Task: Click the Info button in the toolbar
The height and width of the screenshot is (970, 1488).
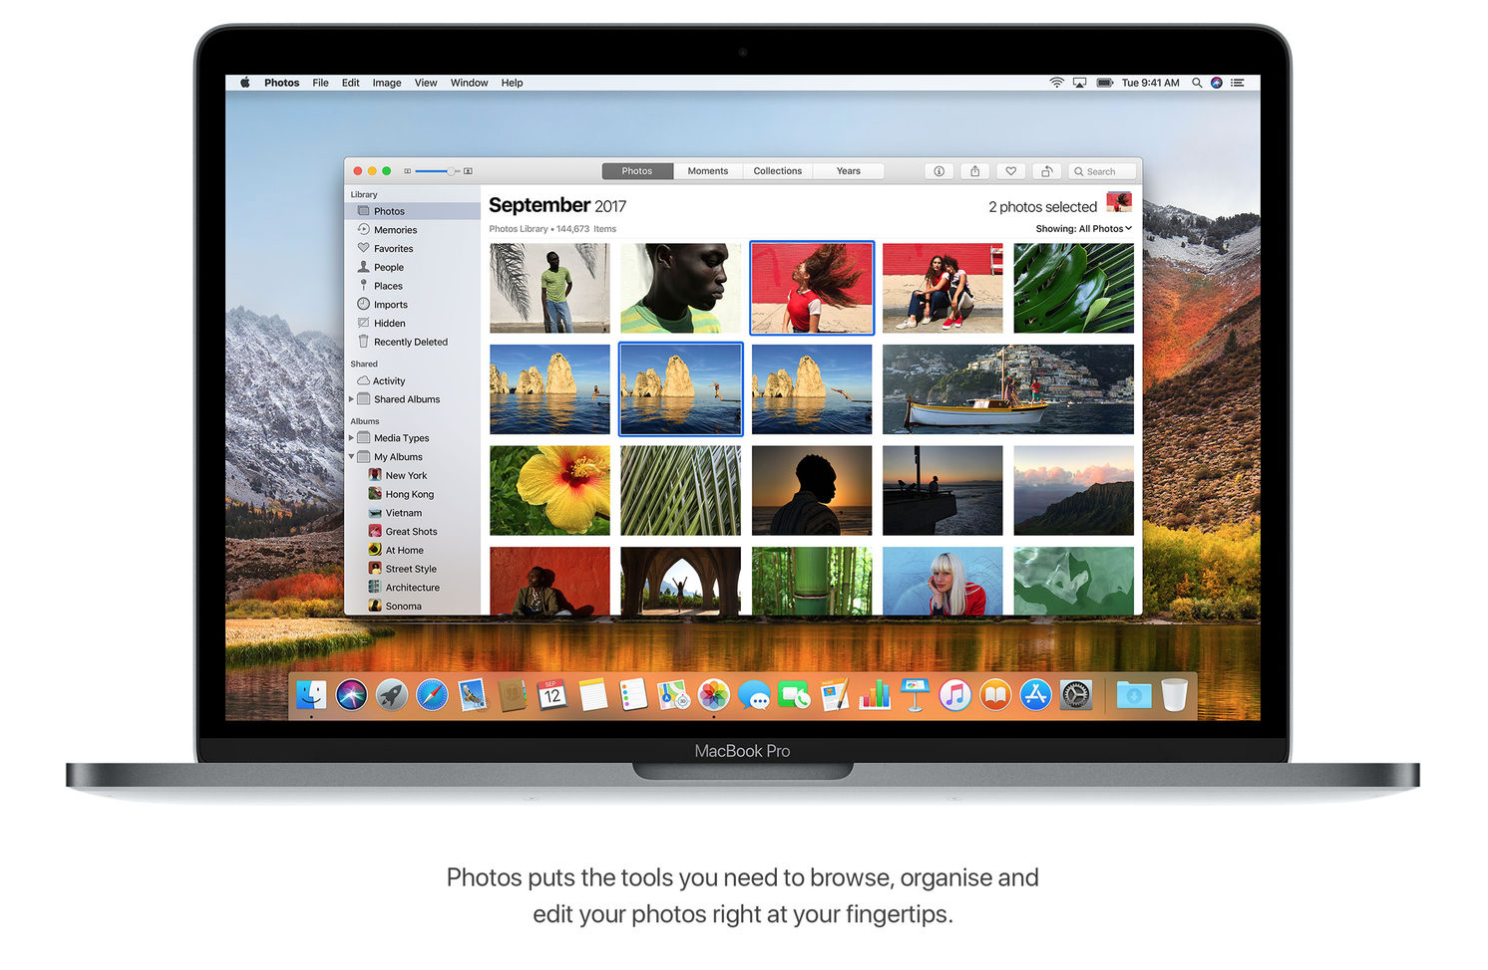Action: (938, 171)
